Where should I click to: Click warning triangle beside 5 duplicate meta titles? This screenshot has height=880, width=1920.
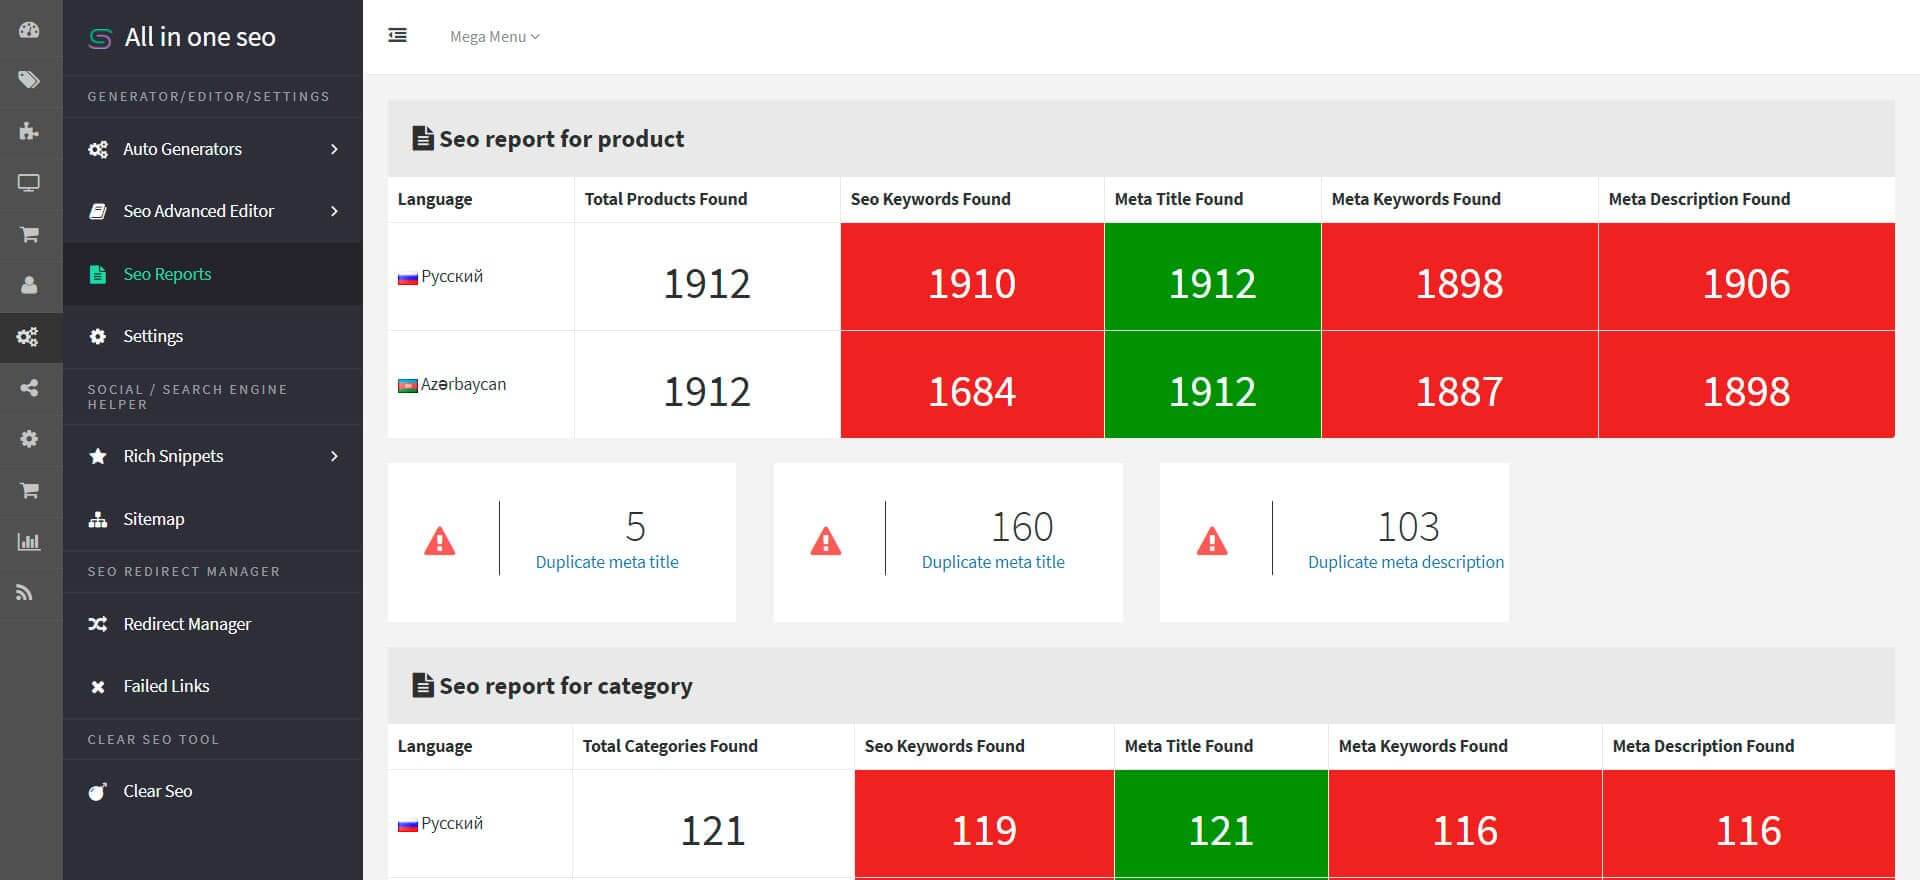click(440, 542)
